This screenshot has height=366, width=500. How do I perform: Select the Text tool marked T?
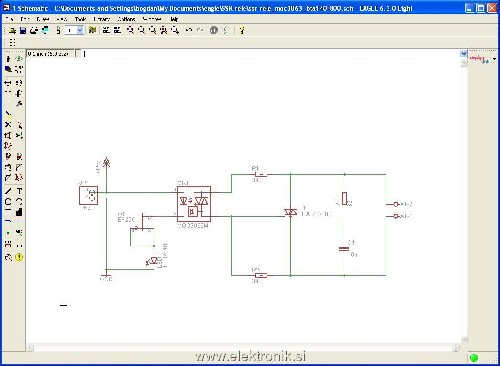(x=19, y=191)
